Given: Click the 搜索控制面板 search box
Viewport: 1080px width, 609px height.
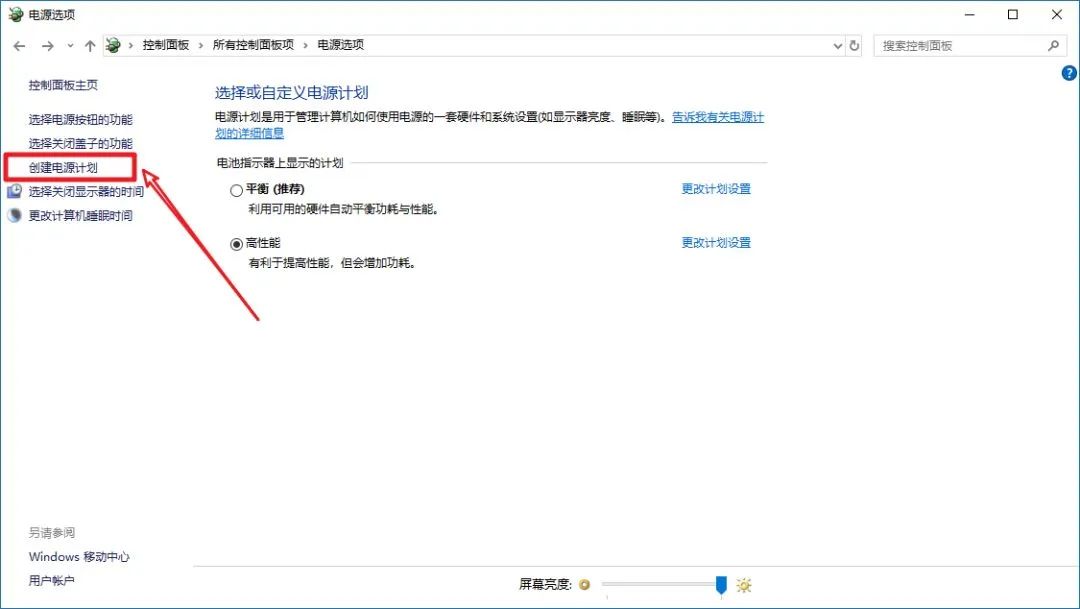Looking at the screenshot, I should 960,46.
